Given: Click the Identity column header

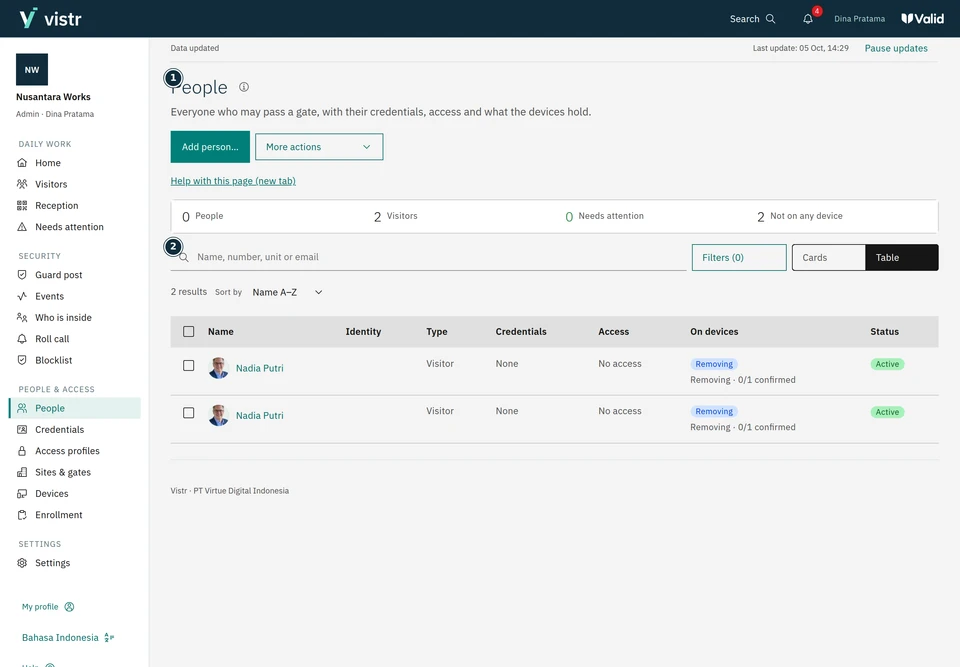Looking at the screenshot, I should point(363,331).
